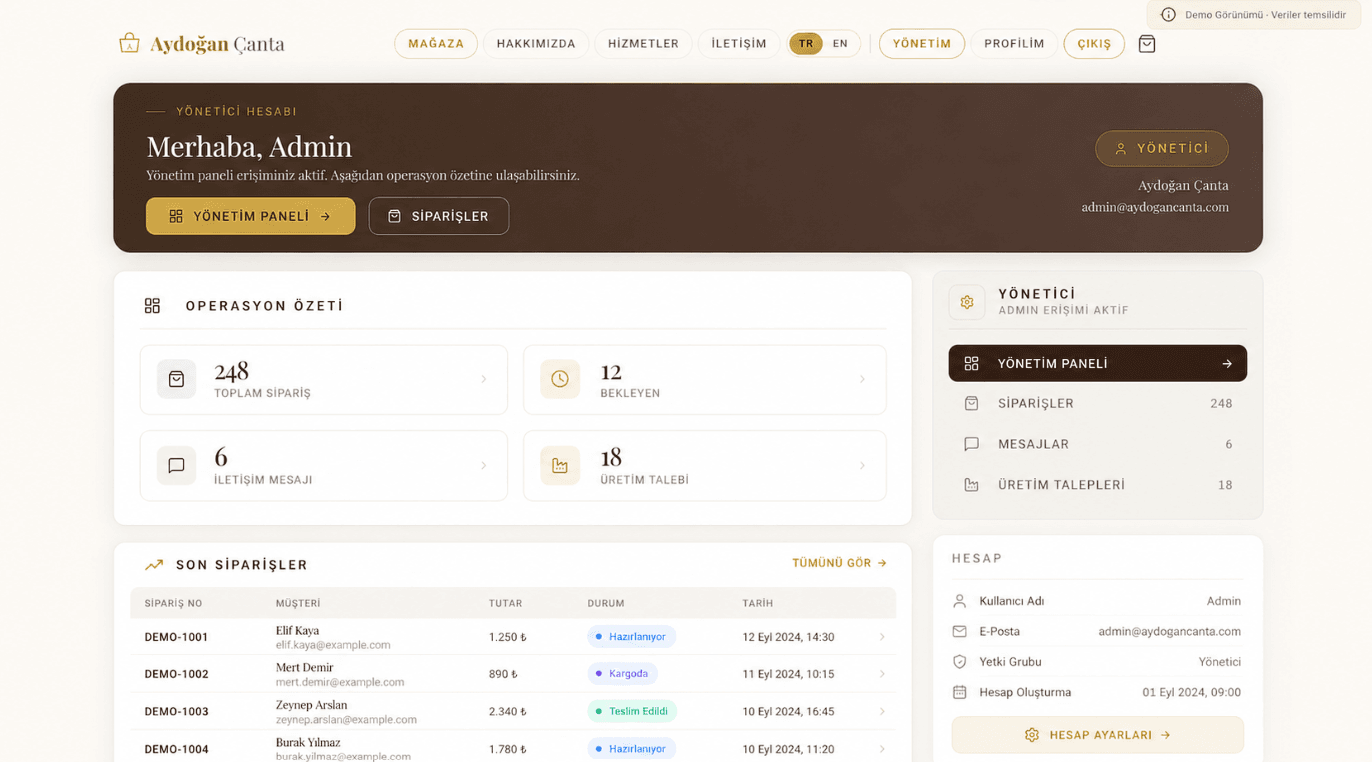Image resolution: width=1372 pixels, height=762 pixels.
Task: Click the info icon in demo notice
Action: [x=1168, y=15]
